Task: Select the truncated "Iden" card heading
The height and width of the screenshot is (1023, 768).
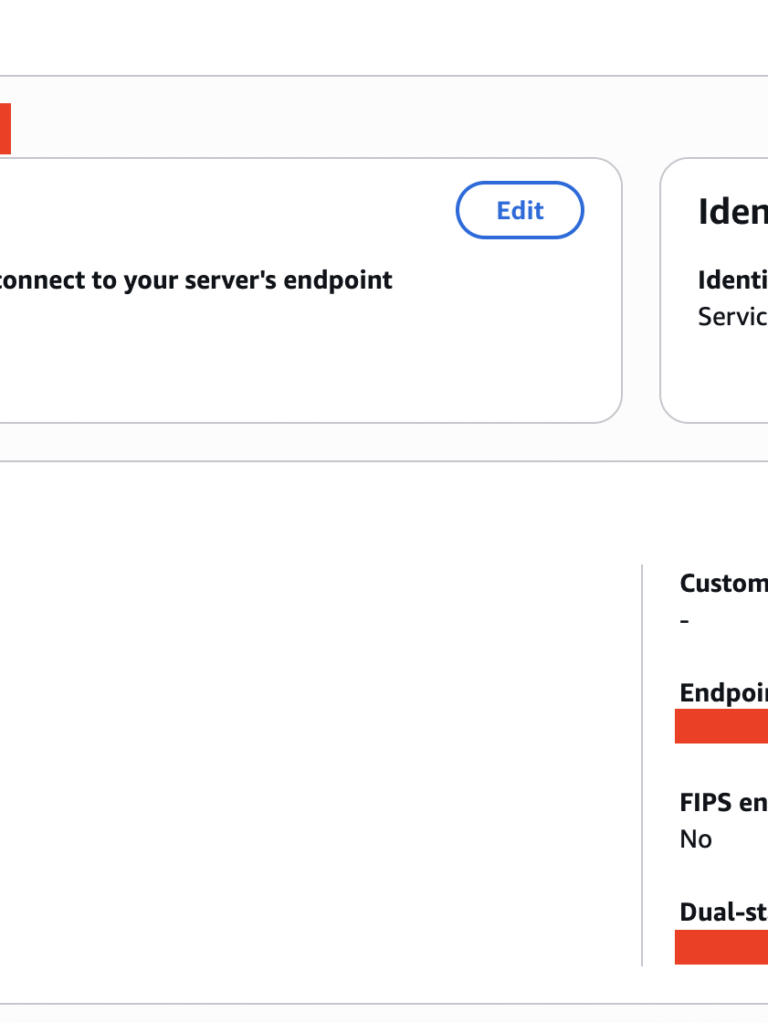Action: coord(732,212)
